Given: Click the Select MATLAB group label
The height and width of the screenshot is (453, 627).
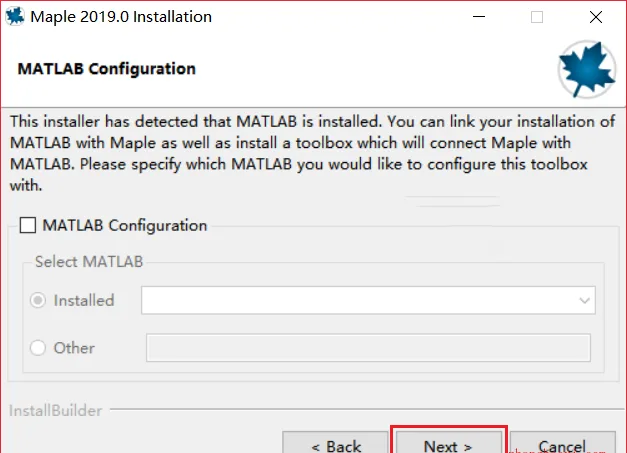Looking at the screenshot, I should pyautogui.click(x=89, y=261).
